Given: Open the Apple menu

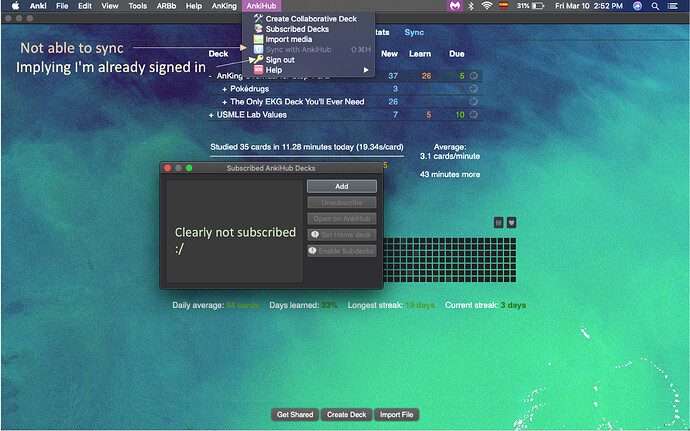Looking at the screenshot, I should point(15,6).
